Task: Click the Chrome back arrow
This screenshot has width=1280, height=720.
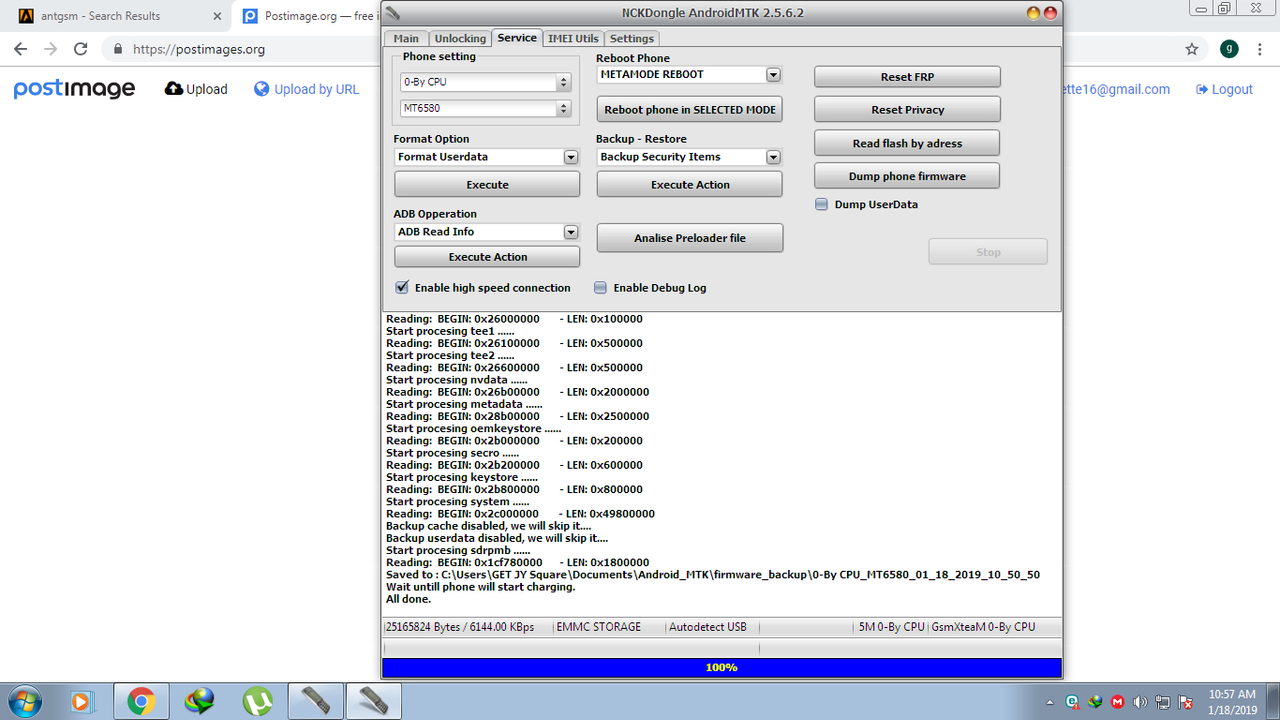Action: (x=22, y=49)
